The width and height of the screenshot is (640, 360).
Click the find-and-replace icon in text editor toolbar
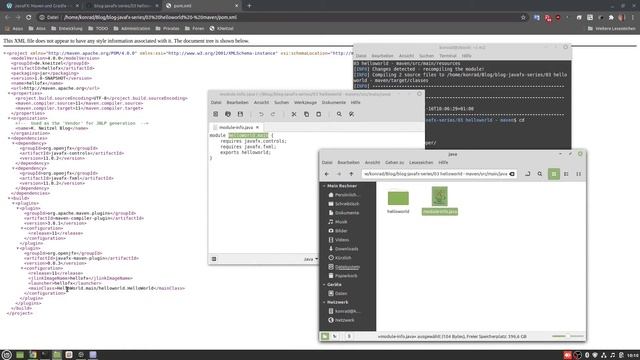point(351,114)
